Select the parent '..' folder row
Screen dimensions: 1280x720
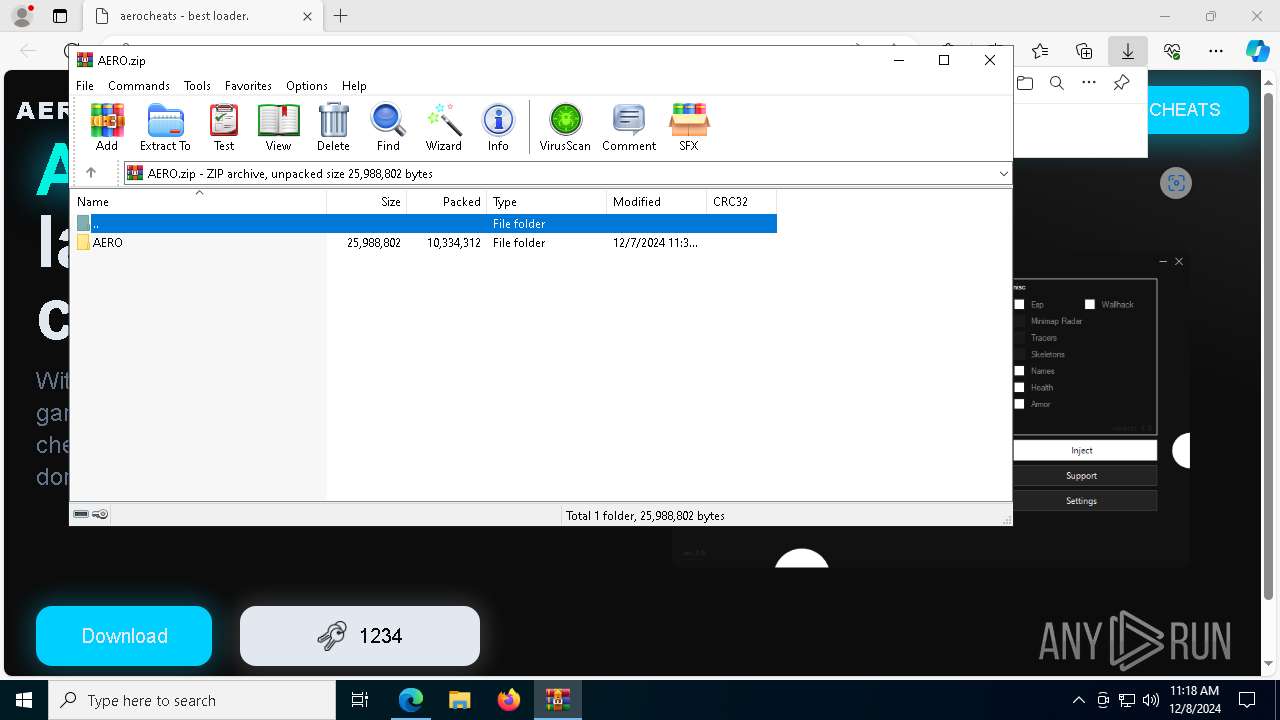pyautogui.click(x=425, y=224)
